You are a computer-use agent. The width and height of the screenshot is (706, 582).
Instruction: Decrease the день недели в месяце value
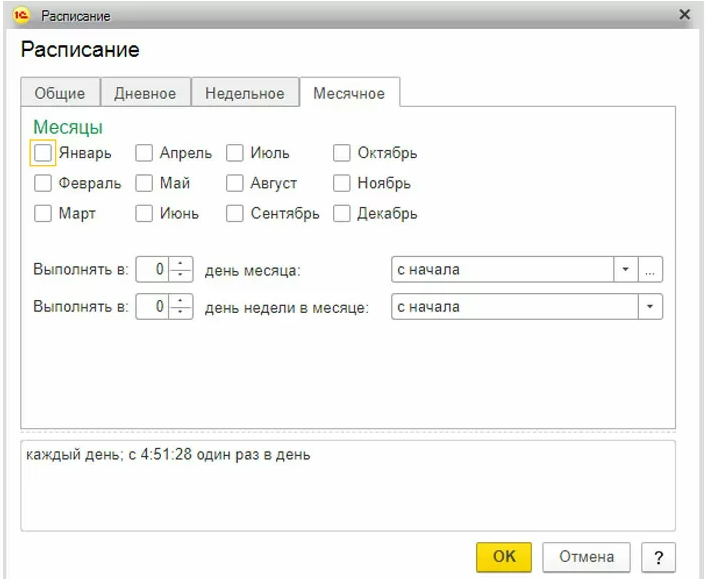[x=181, y=313]
